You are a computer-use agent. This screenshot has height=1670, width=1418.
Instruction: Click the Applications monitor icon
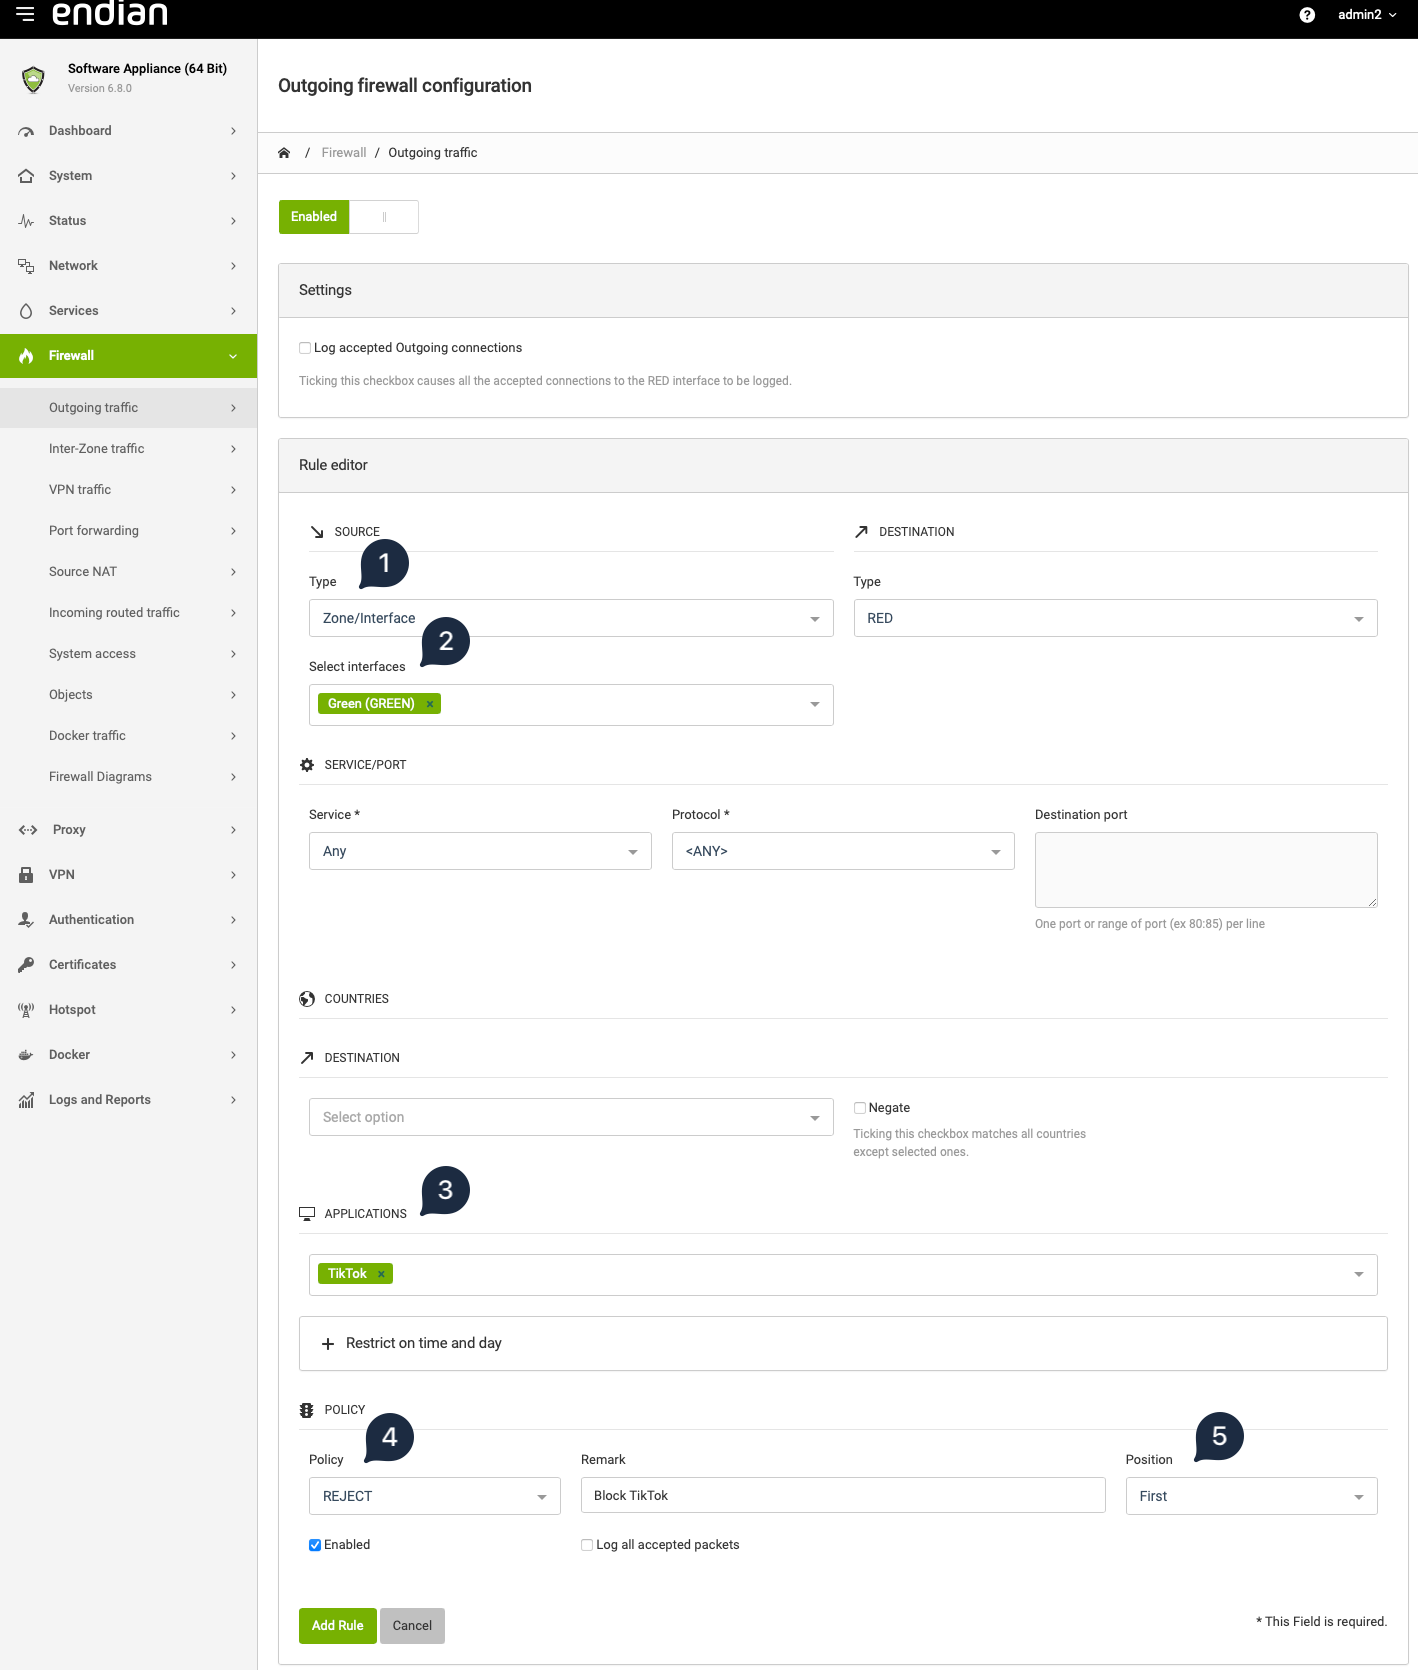click(x=307, y=1214)
